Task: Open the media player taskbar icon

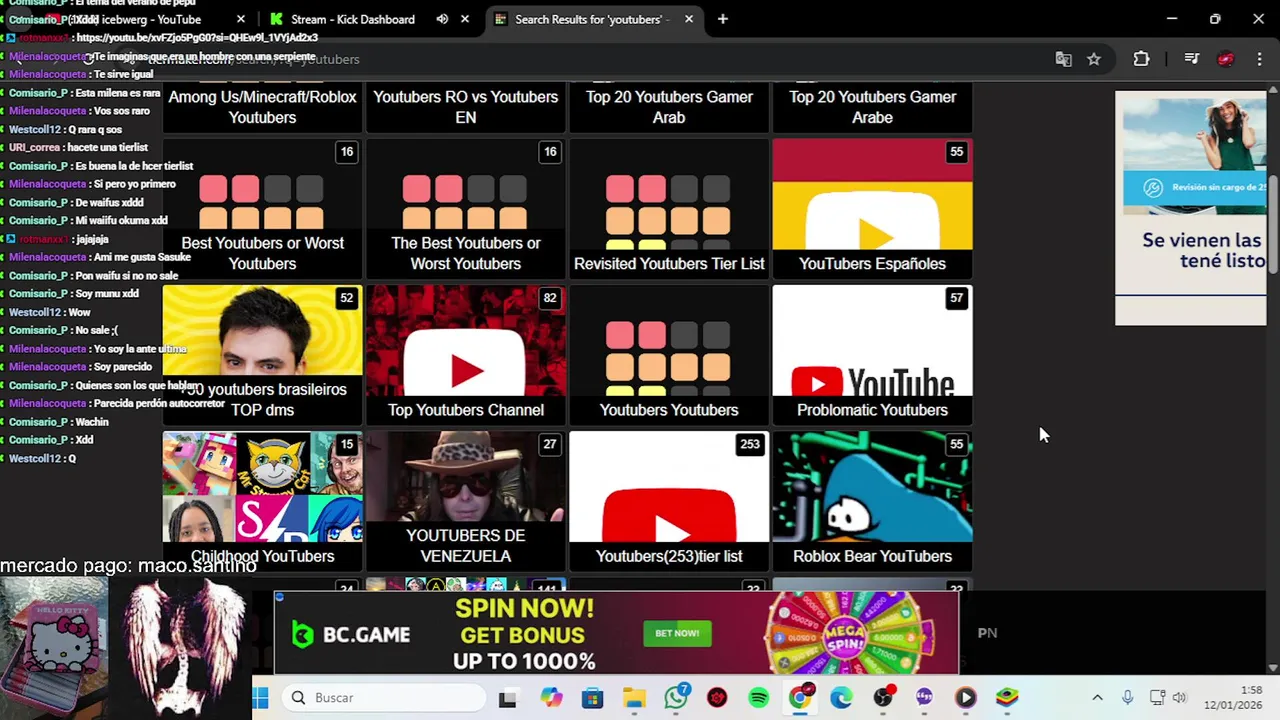Action: click(x=966, y=698)
